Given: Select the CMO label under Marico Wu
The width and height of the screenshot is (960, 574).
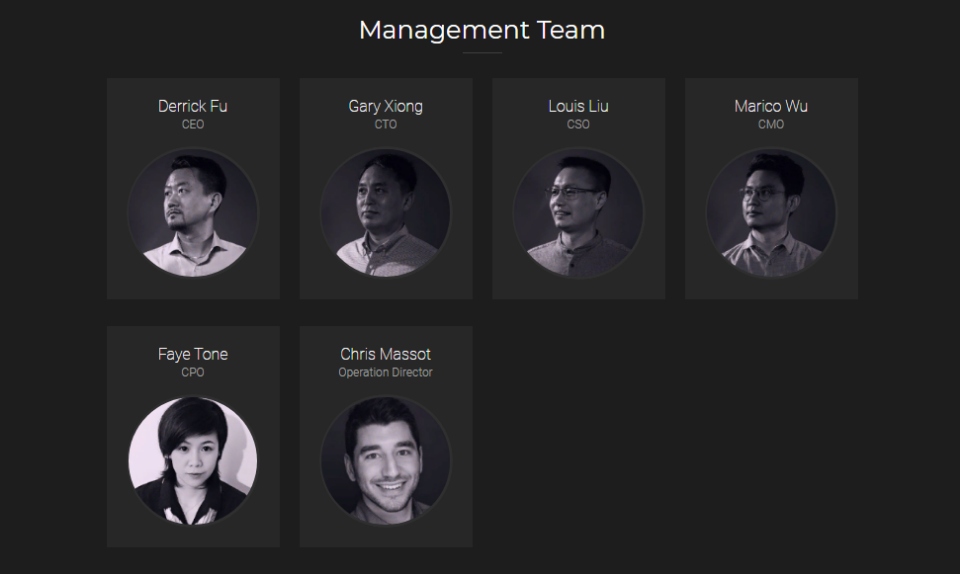Looking at the screenshot, I should pos(771,124).
